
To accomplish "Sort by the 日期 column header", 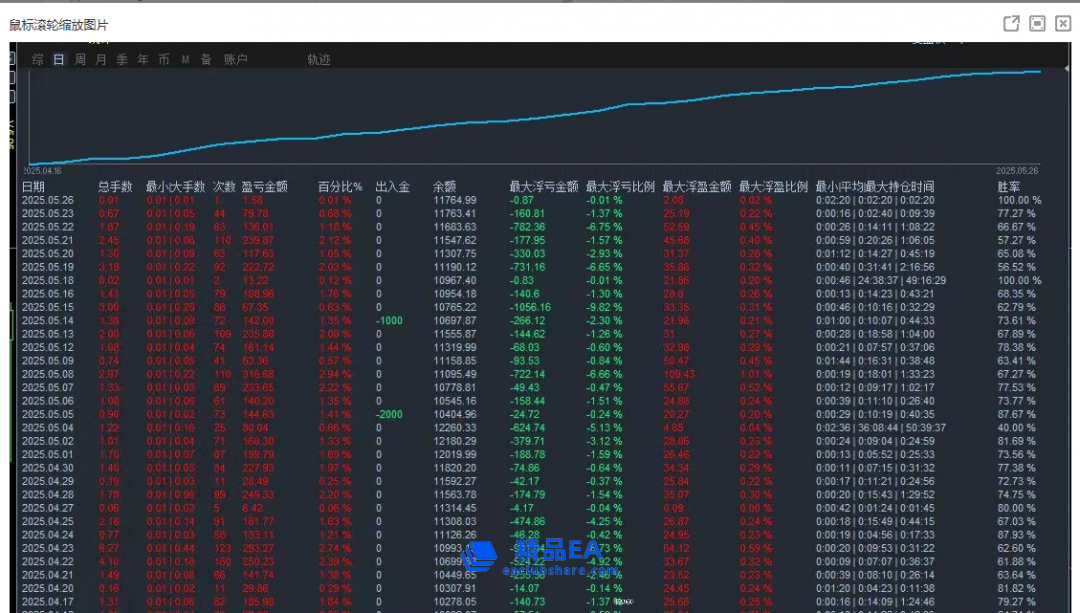I will tap(33, 187).
